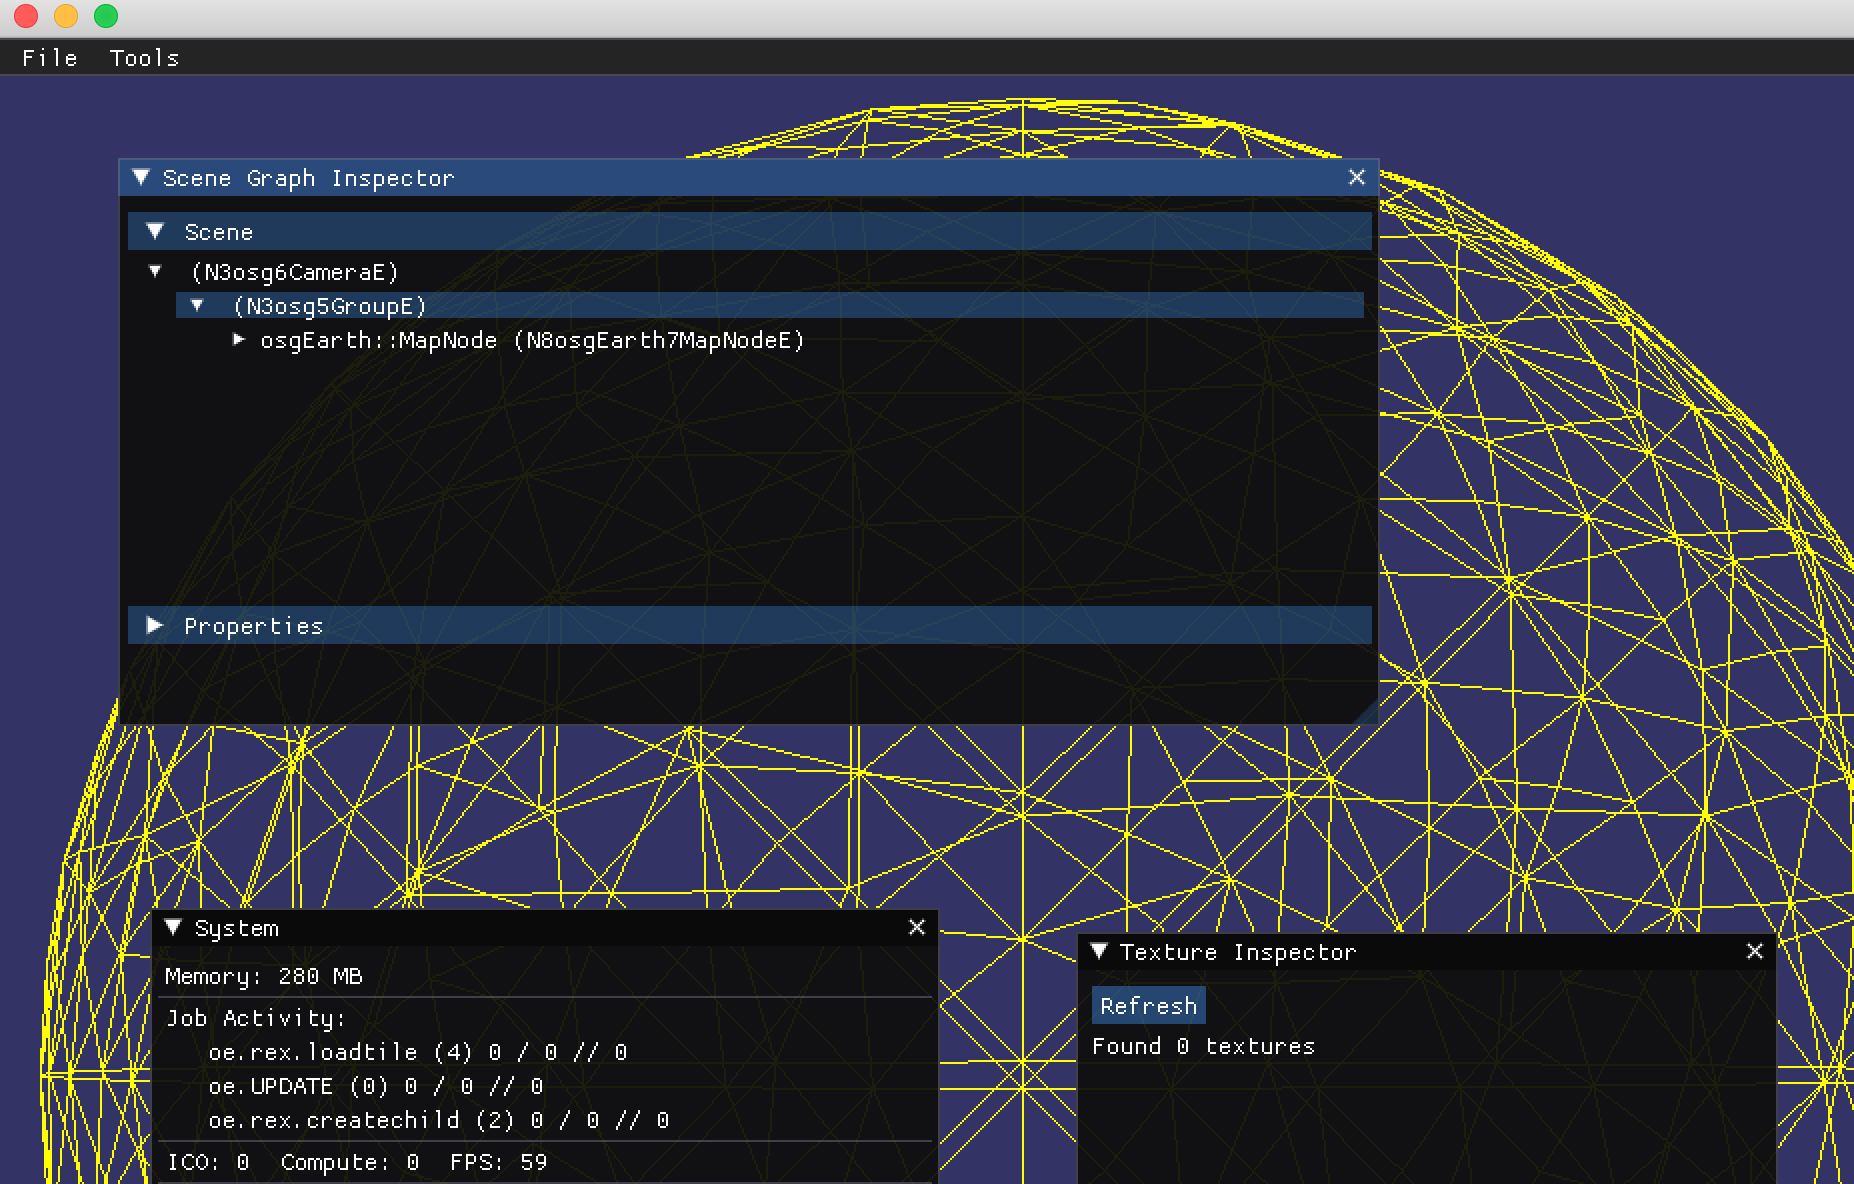This screenshot has width=1854, height=1184.
Task: Expand the osgEarth::MapNode tree node
Action: click(x=239, y=340)
